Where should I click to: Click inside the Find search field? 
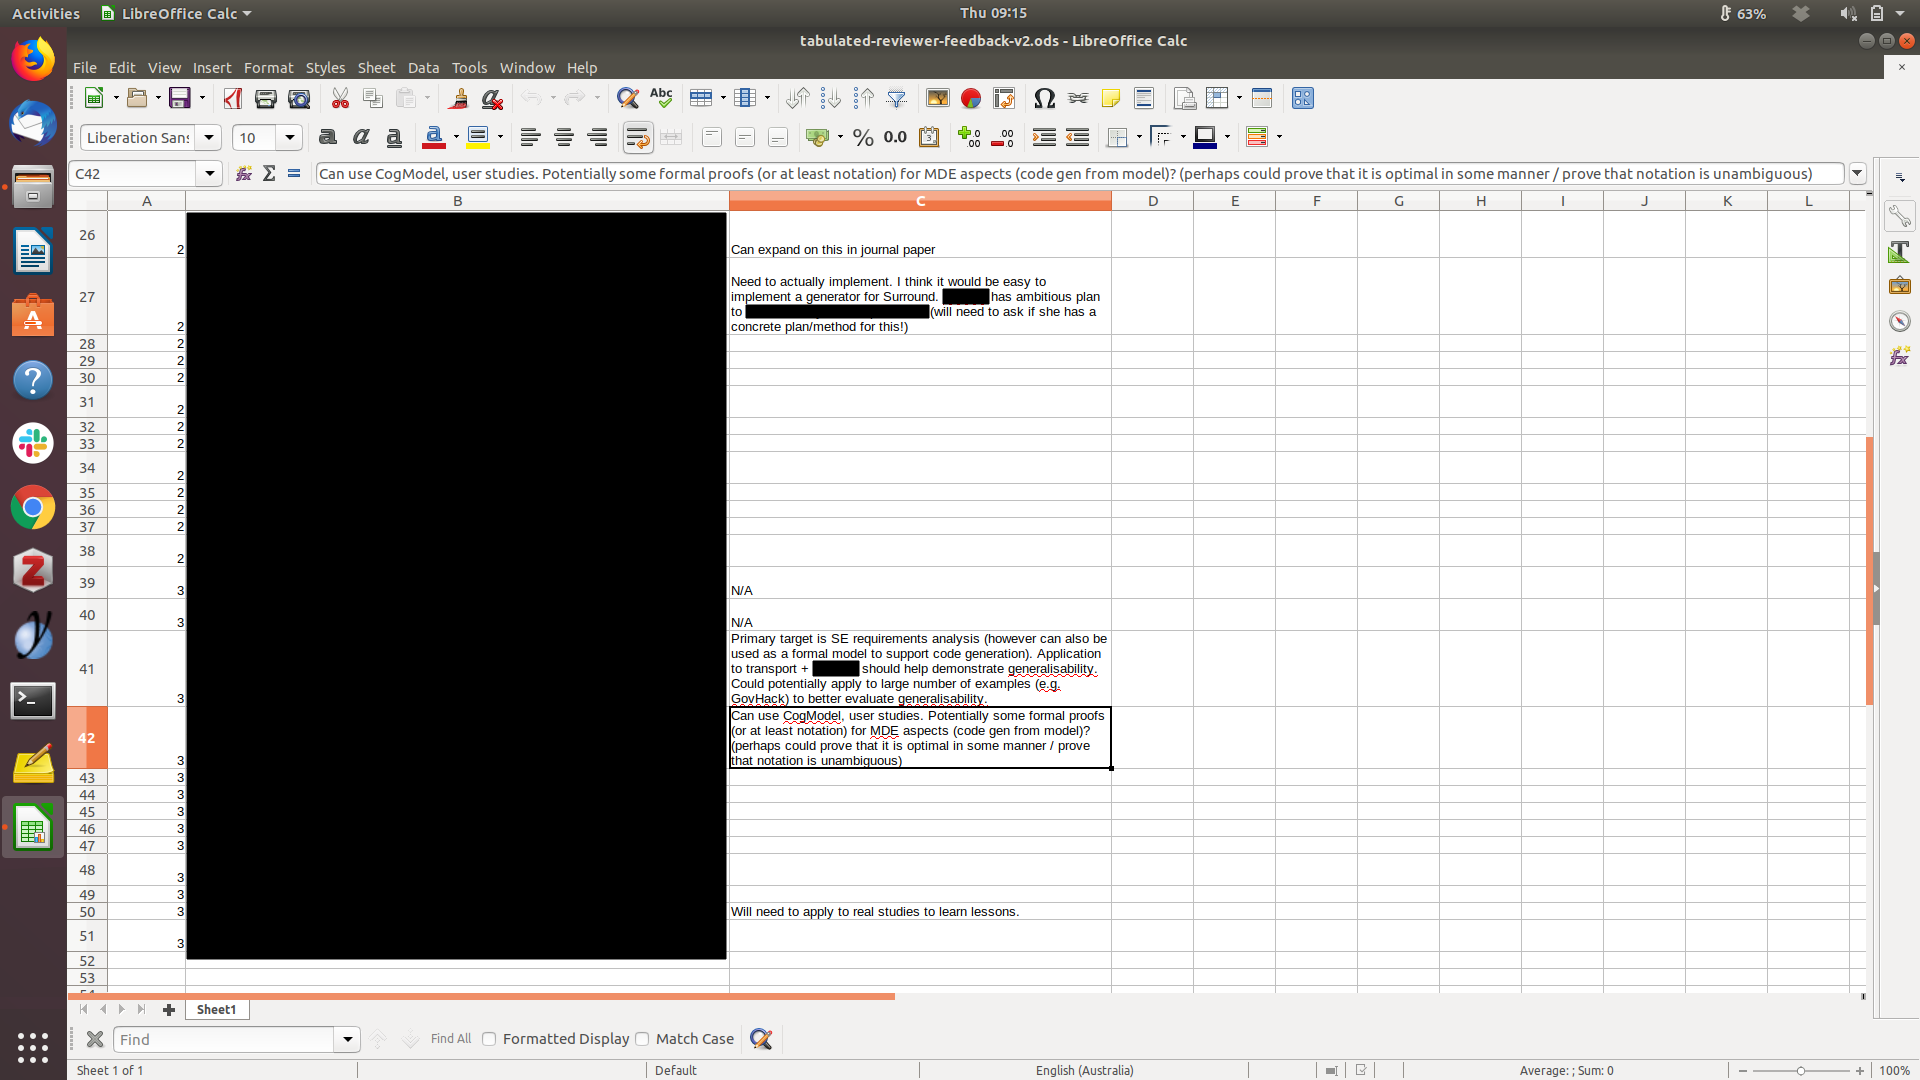click(224, 1039)
